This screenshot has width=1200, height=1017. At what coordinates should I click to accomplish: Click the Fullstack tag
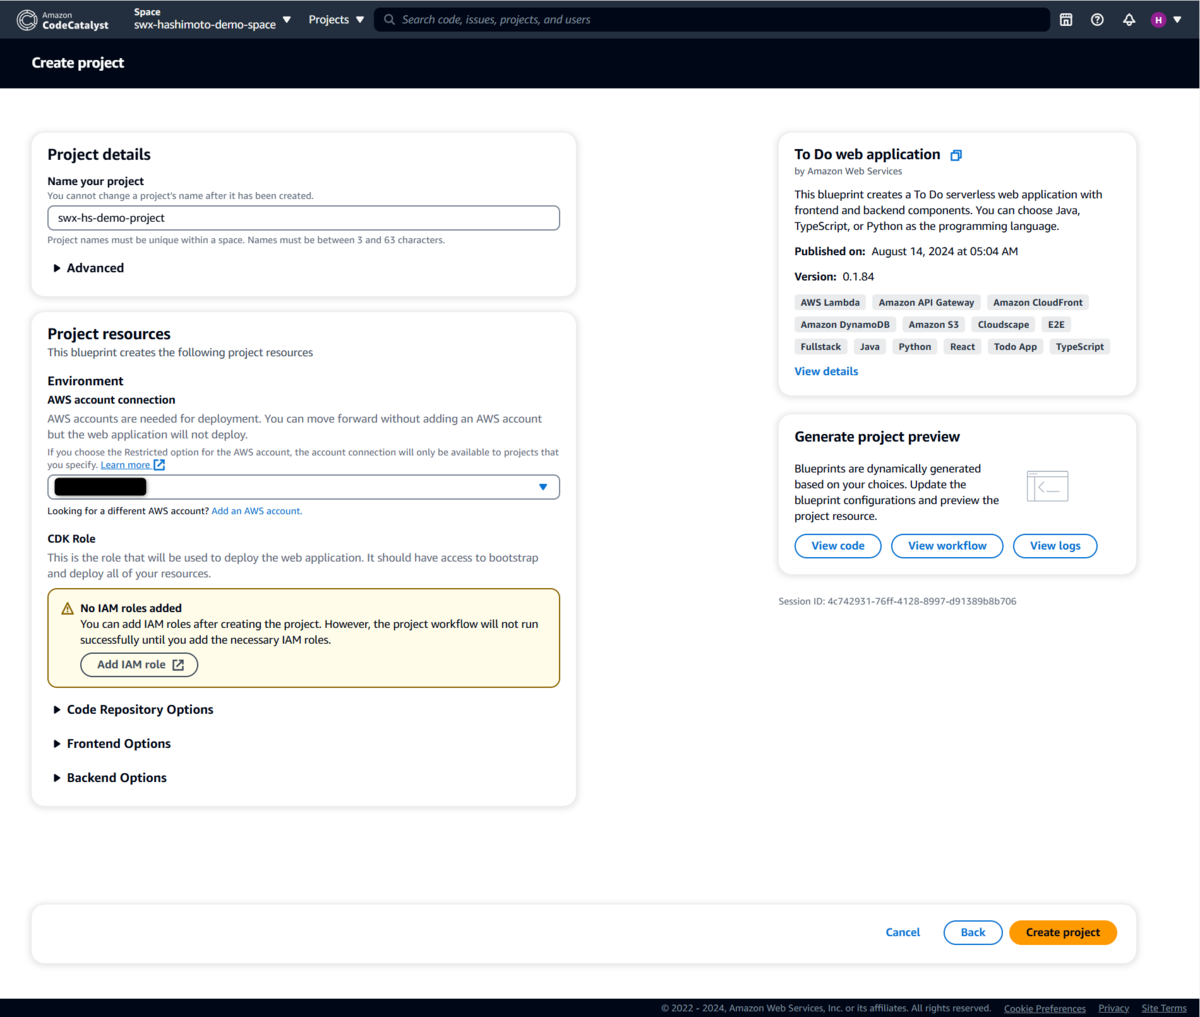821,347
